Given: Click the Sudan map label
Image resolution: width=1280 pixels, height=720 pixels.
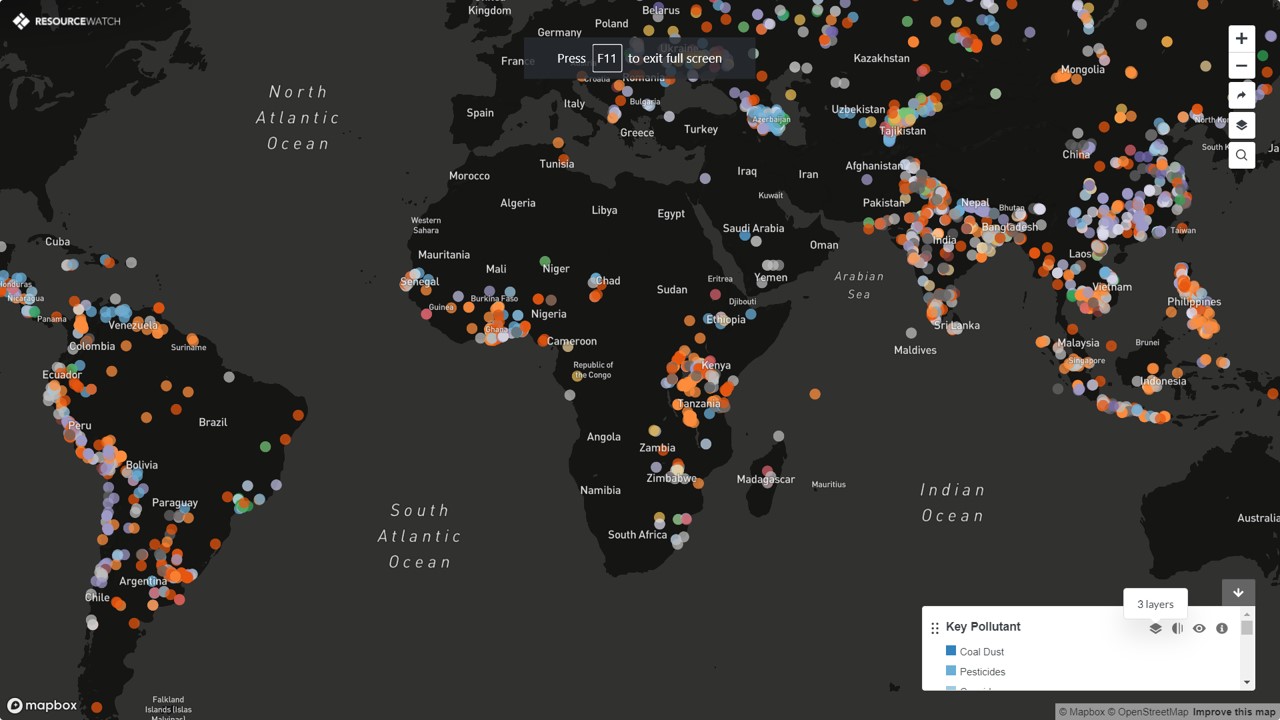Looking at the screenshot, I should [672, 290].
